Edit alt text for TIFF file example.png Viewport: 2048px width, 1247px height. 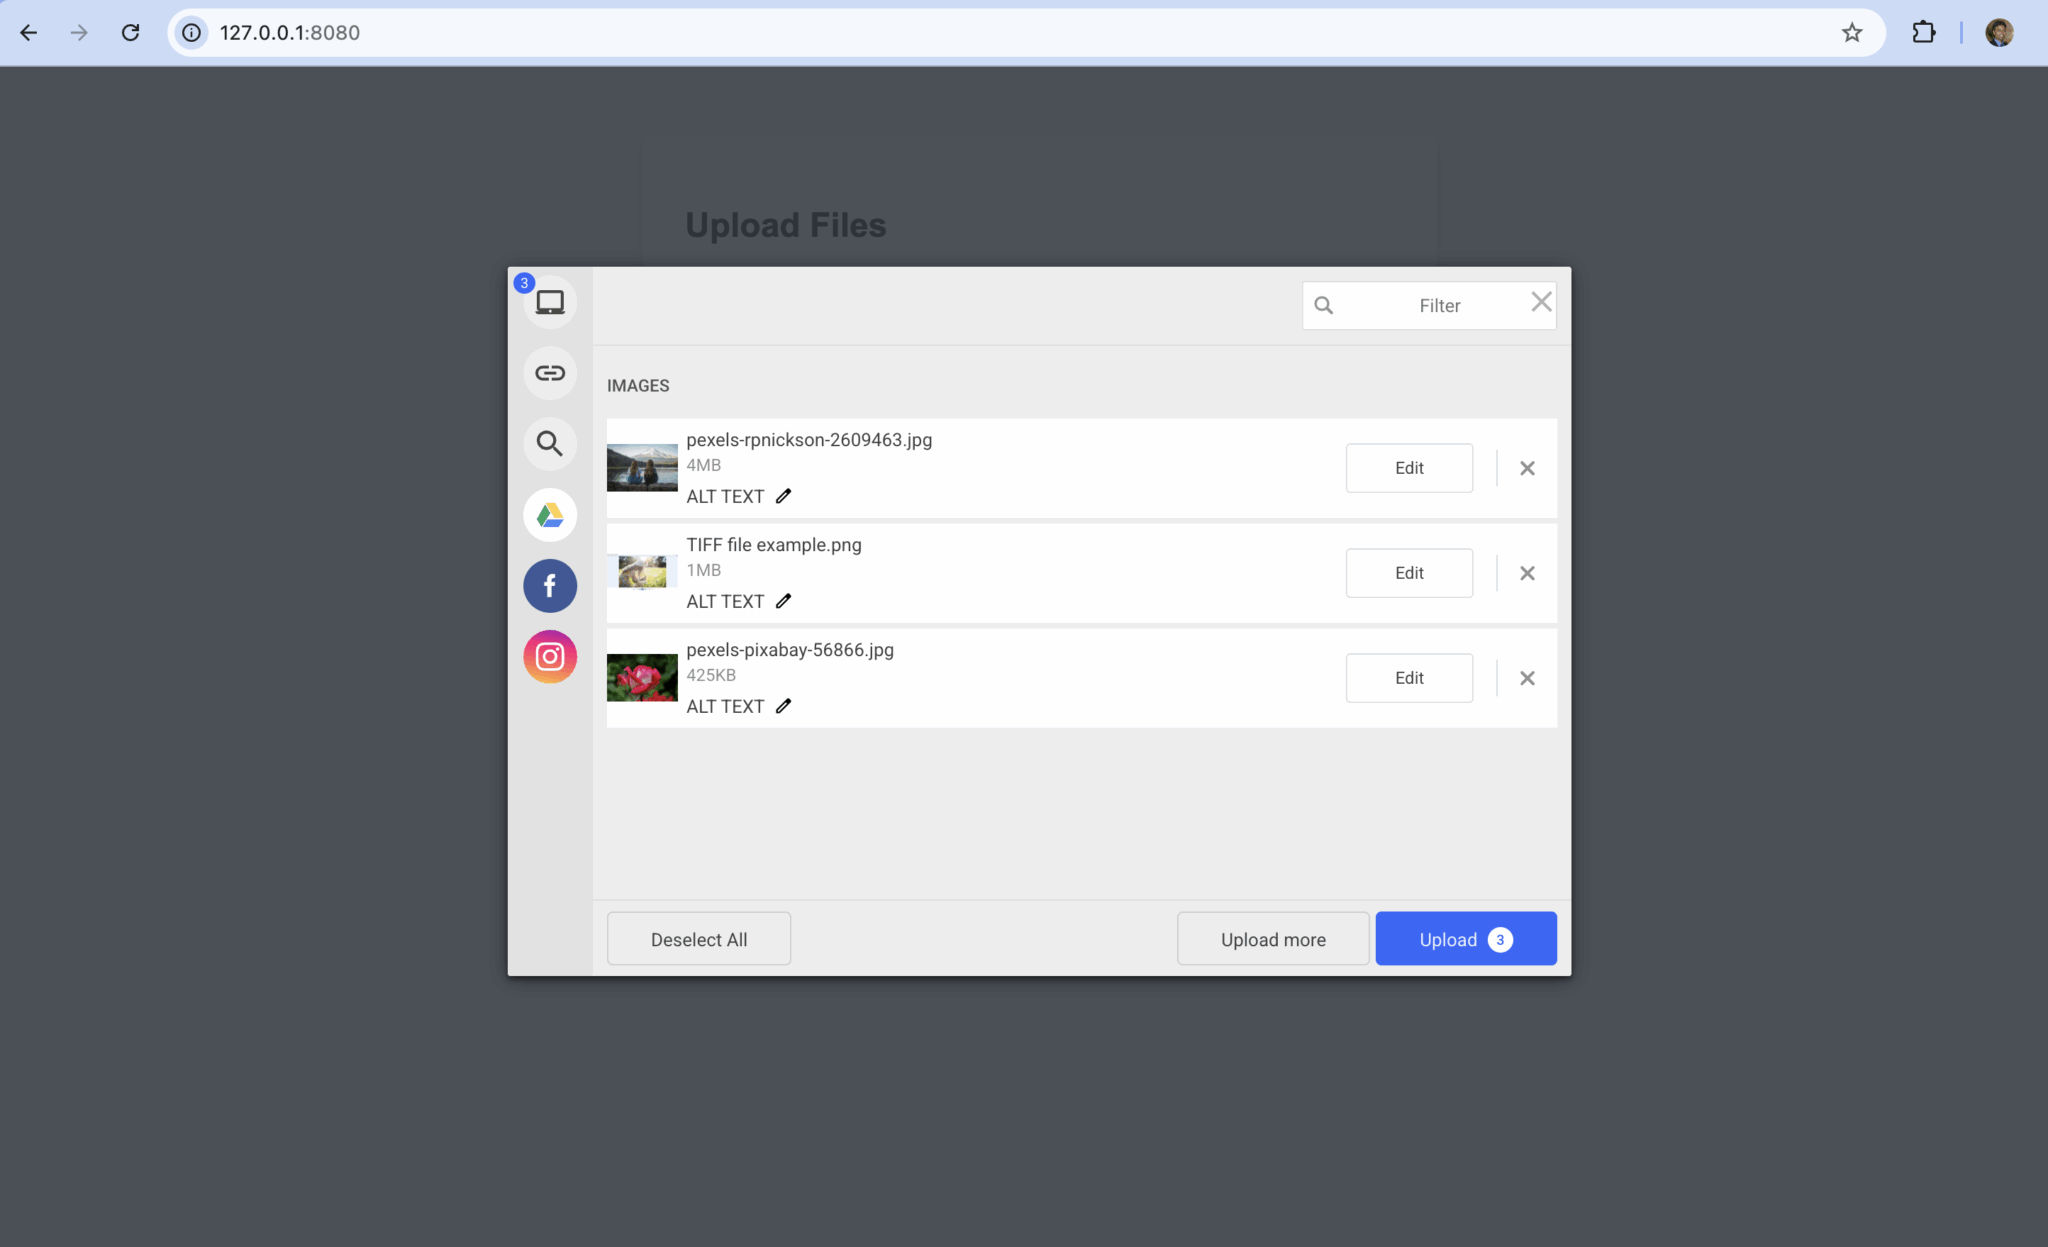click(784, 600)
